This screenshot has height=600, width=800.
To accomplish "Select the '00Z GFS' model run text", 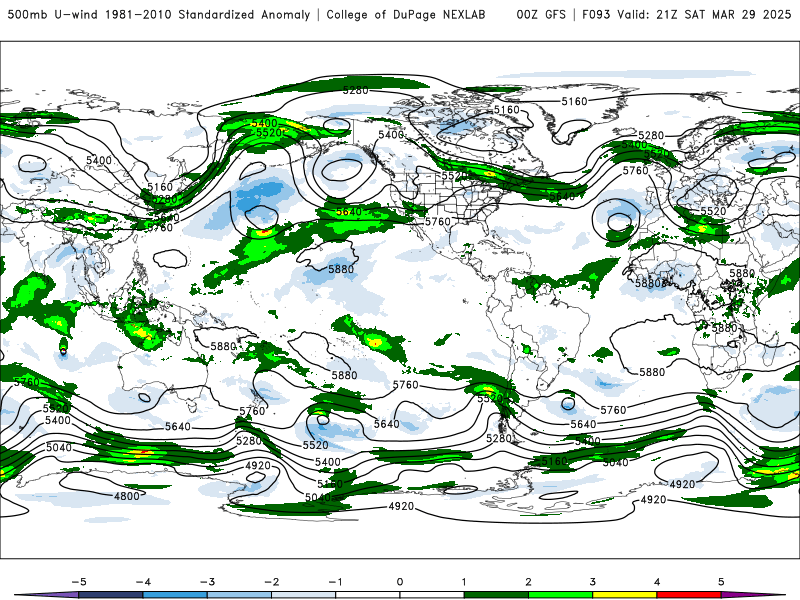I will 541,15.
